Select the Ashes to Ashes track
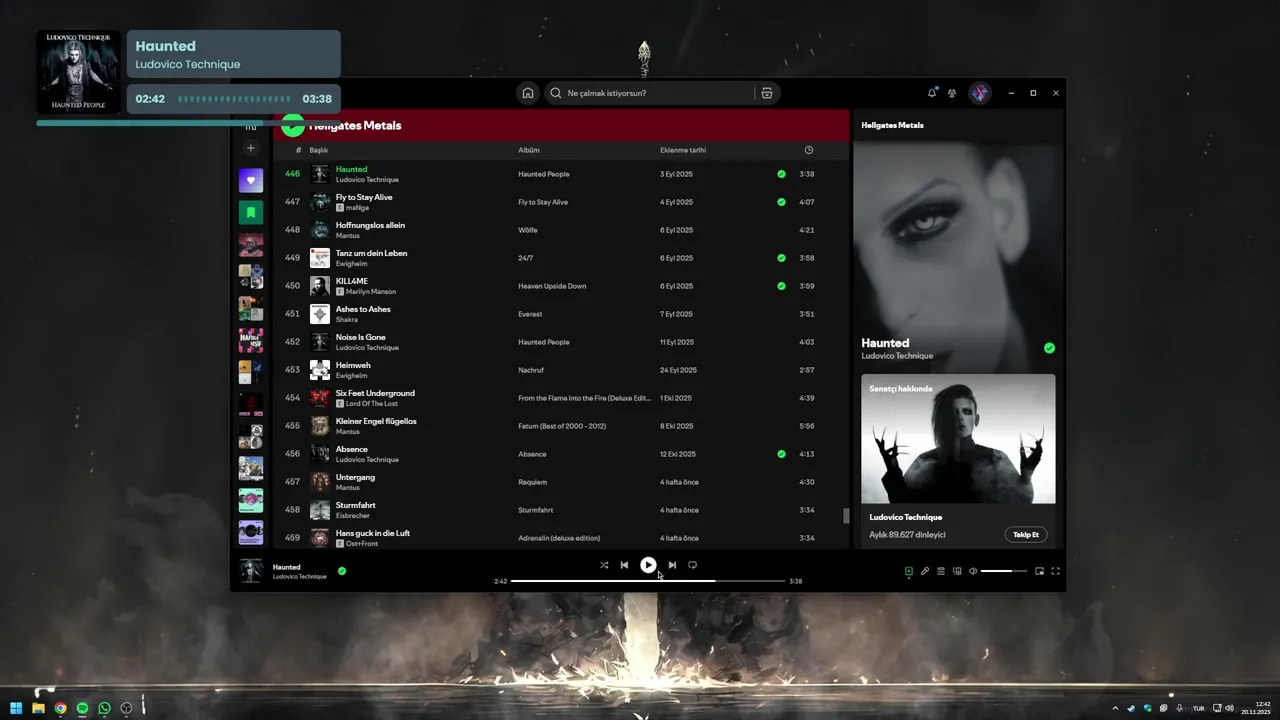The width and height of the screenshot is (1280, 720). coord(363,309)
